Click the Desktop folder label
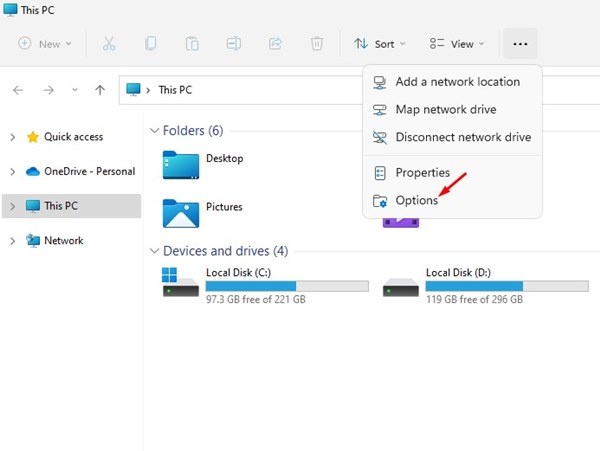This screenshot has width=600, height=451. pyautogui.click(x=225, y=158)
